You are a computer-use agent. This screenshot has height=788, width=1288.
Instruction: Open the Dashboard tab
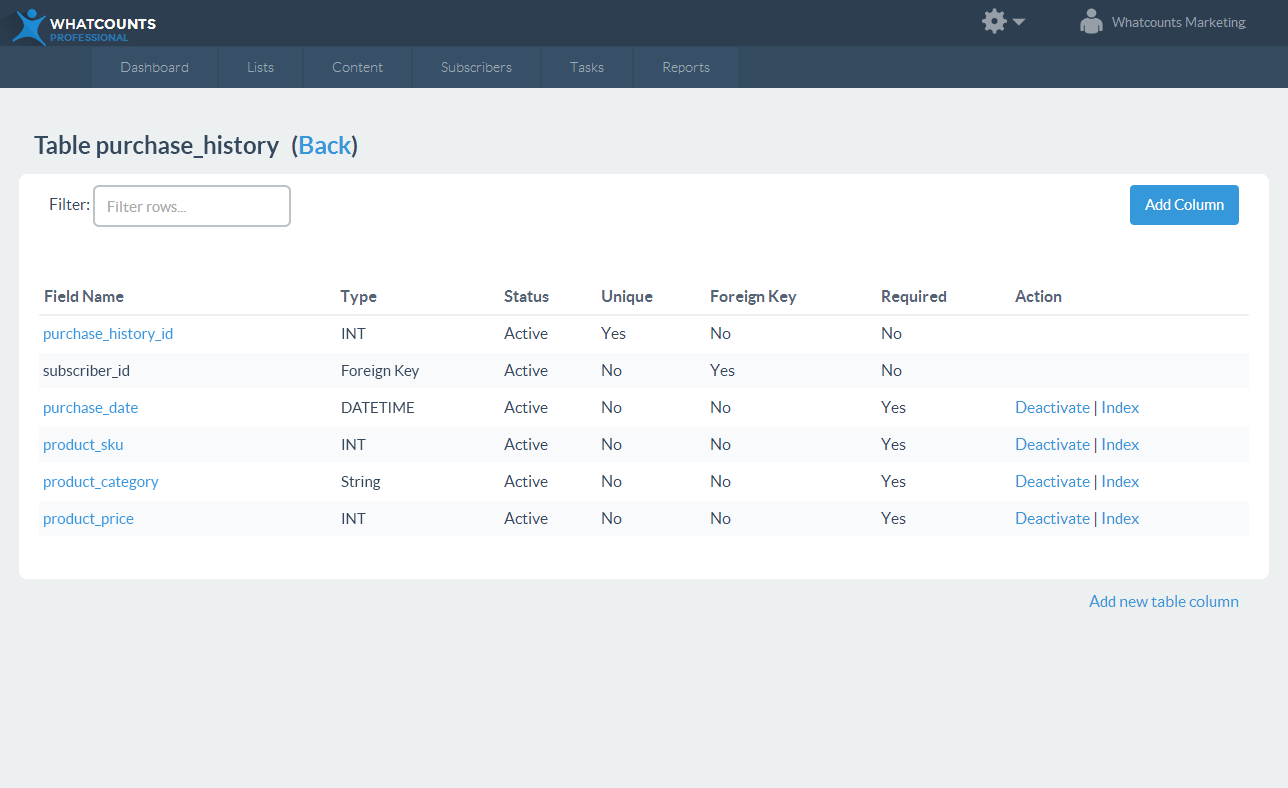(x=154, y=67)
